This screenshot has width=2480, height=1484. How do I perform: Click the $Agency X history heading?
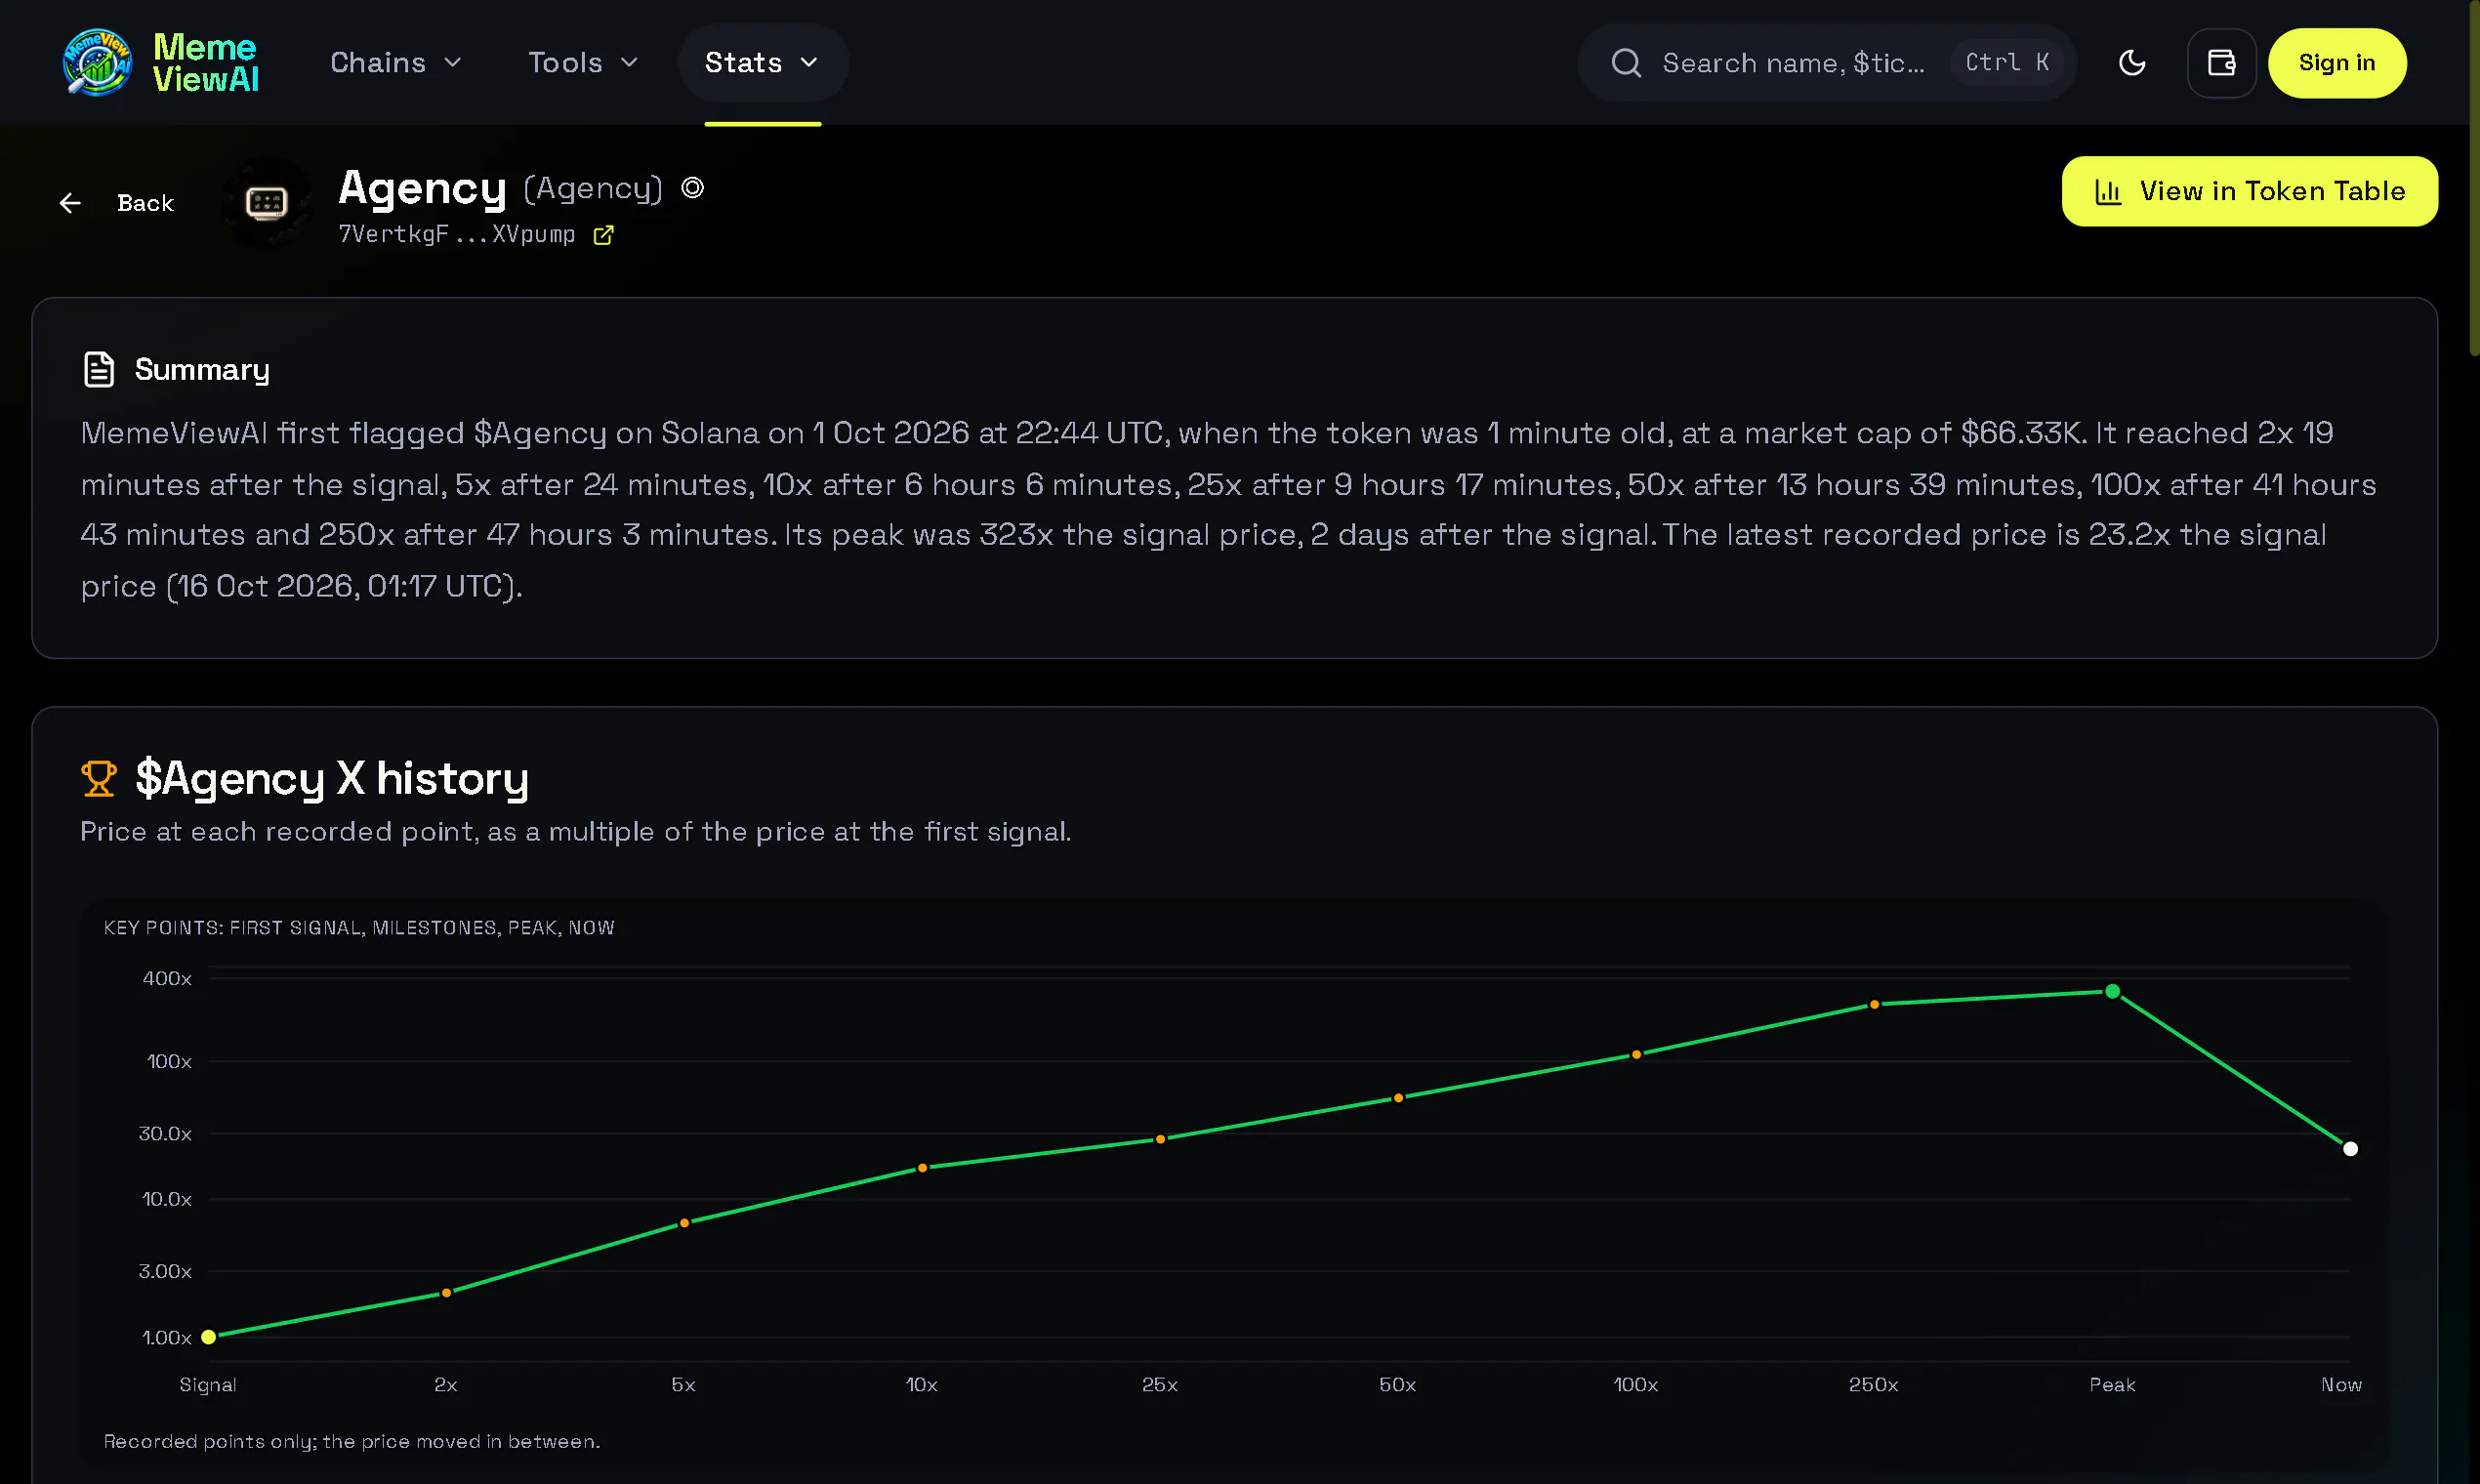[331, 778]
